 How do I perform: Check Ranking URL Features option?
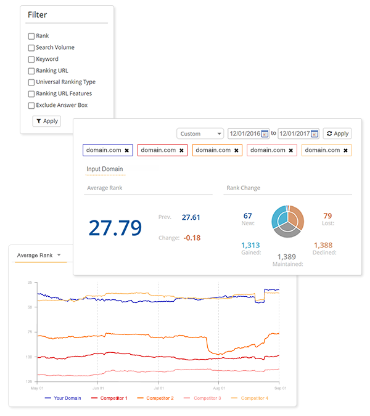(31, 94)
